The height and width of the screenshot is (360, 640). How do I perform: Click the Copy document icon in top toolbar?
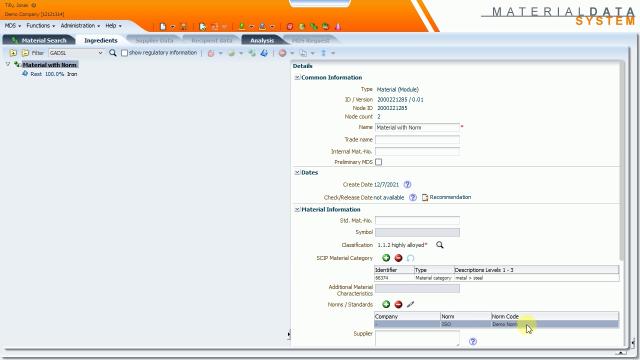202,27
